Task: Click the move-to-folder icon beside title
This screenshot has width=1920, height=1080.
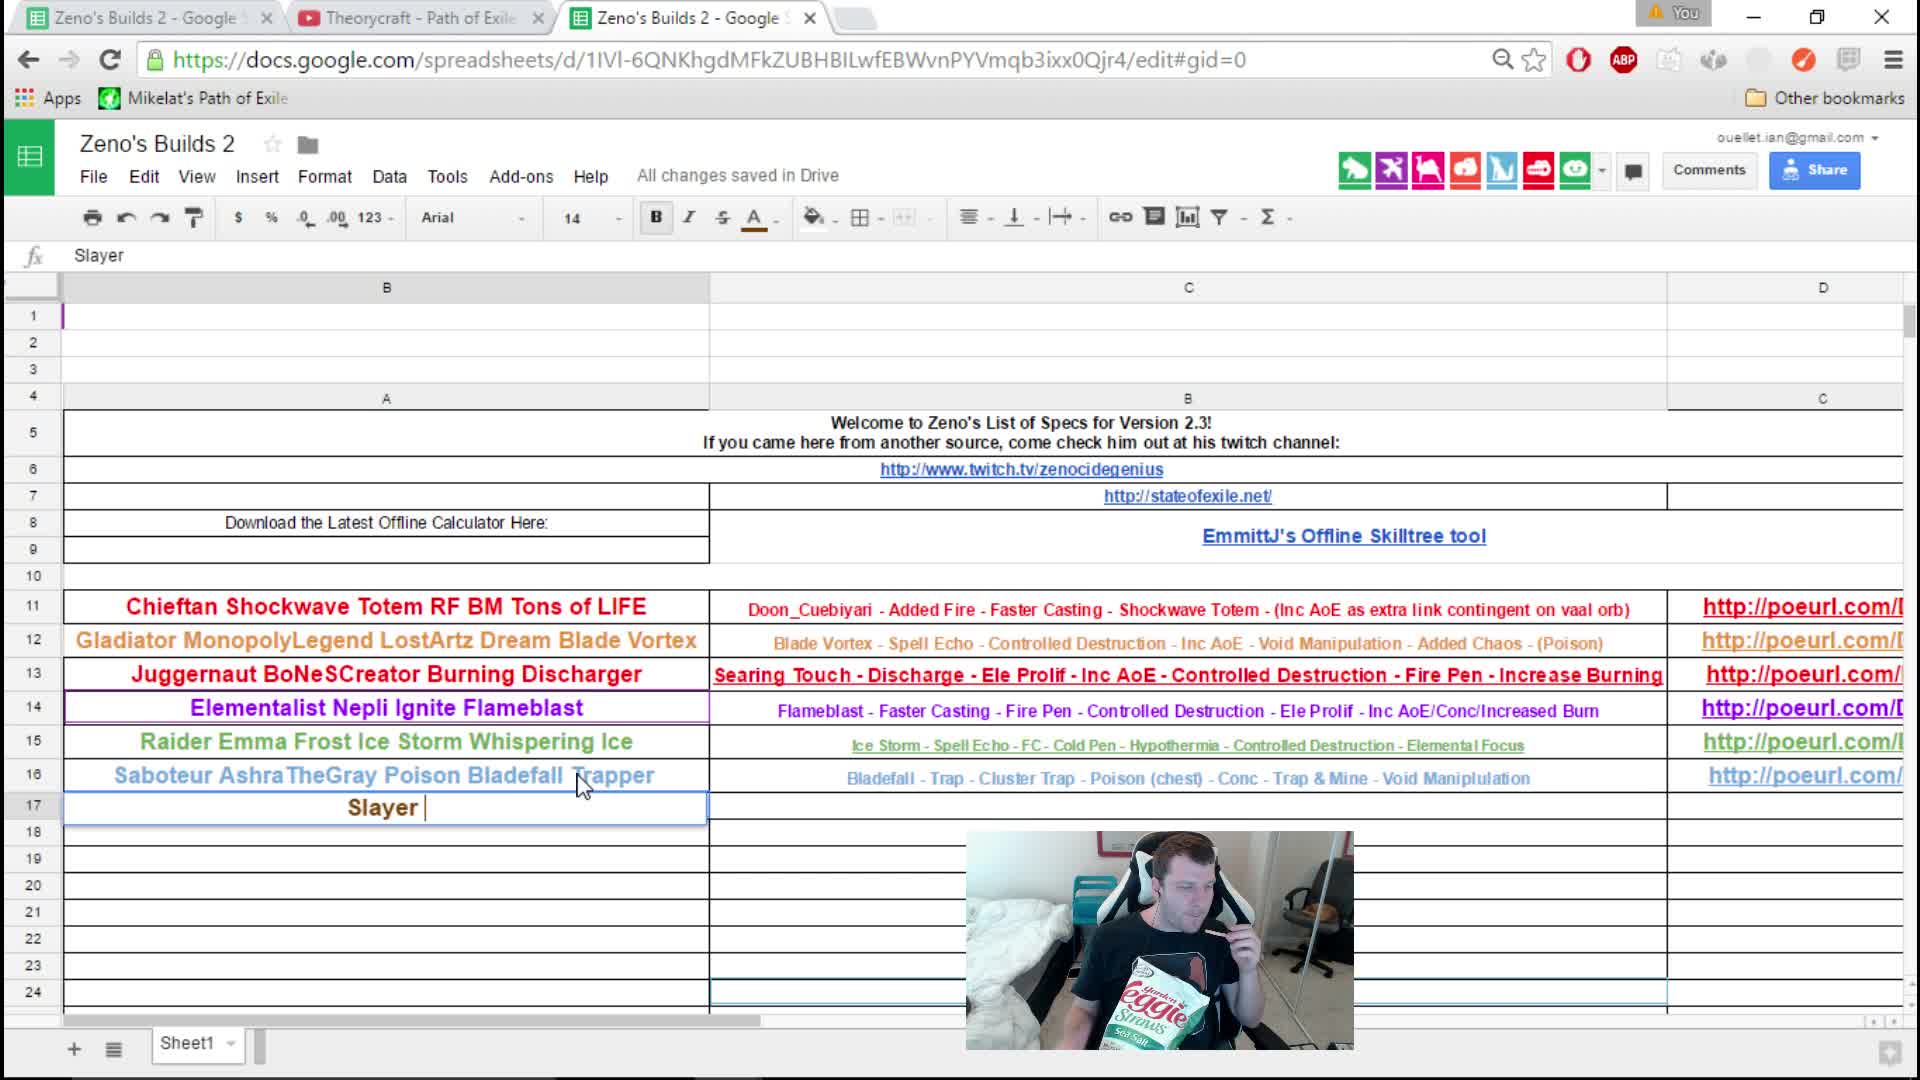Action: coord(308,145)
